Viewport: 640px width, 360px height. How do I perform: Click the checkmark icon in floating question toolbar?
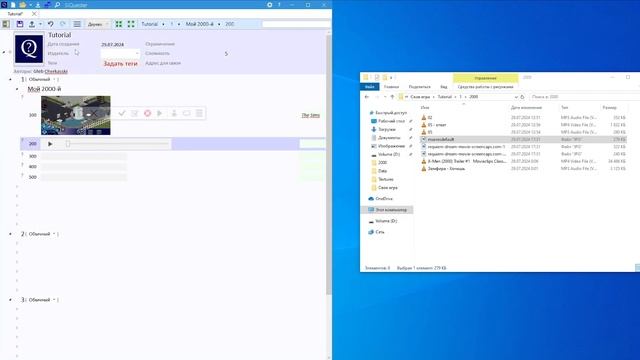[x=122, y=113]
